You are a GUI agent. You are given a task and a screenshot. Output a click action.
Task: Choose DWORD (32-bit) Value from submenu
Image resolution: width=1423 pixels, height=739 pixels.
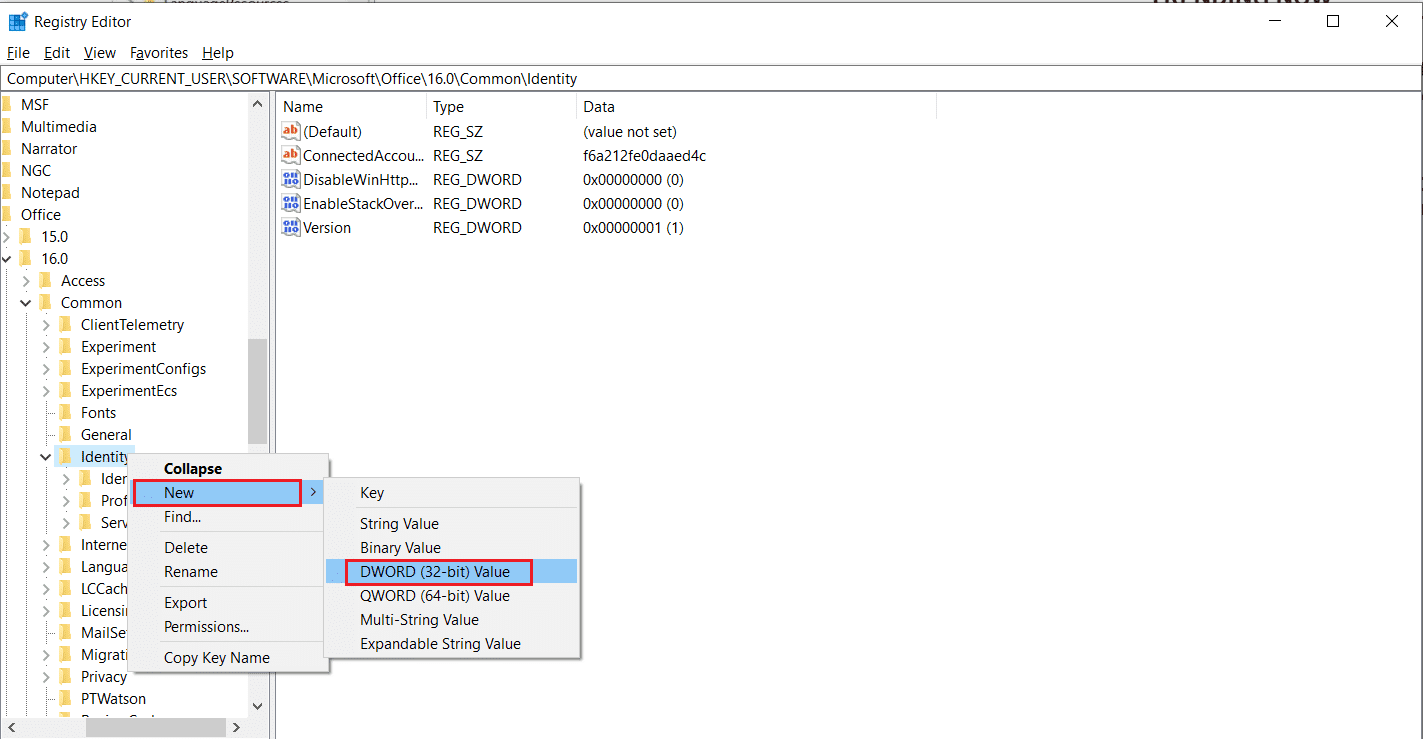(435, 572)
